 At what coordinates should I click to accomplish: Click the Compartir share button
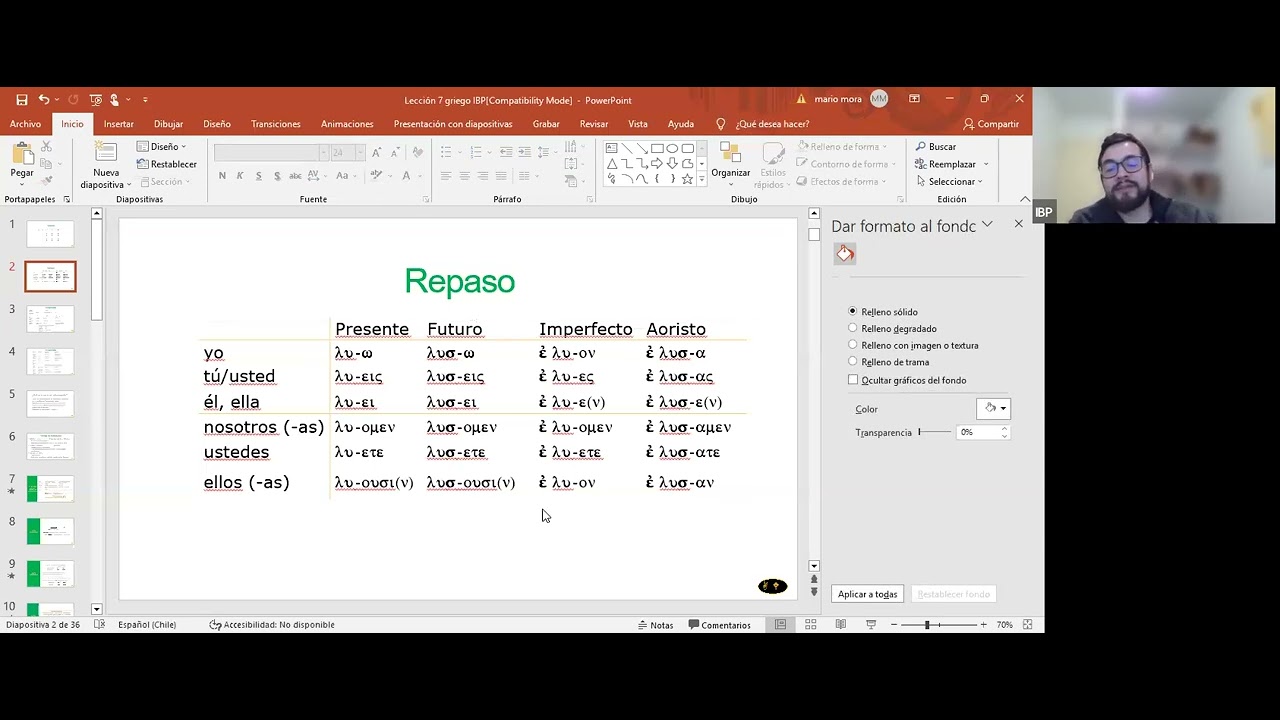pos(991,124)
